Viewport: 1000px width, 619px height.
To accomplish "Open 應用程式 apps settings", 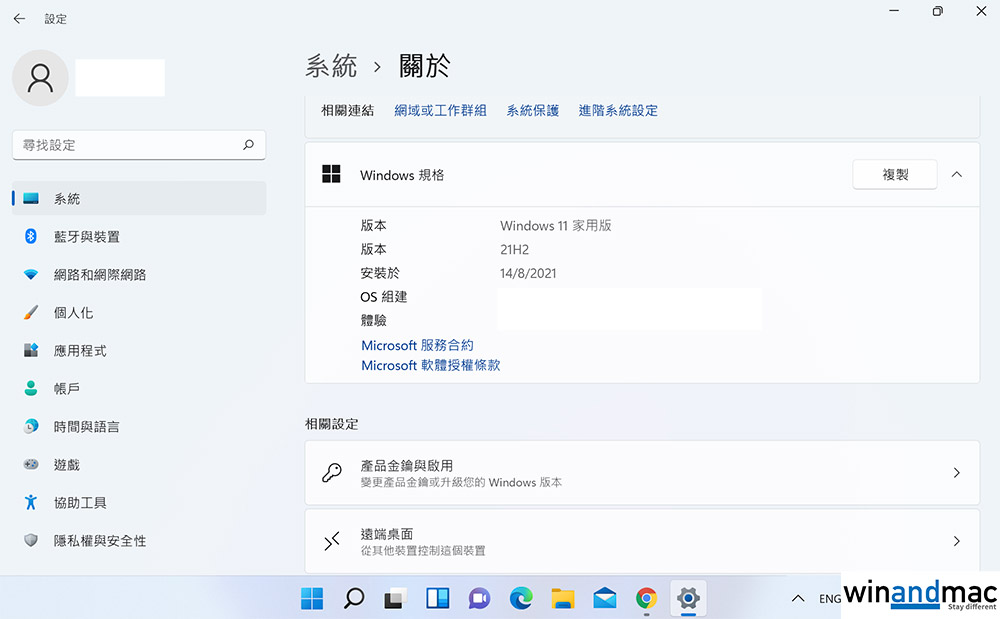I will pyautogui.click(x=79, y=351).
